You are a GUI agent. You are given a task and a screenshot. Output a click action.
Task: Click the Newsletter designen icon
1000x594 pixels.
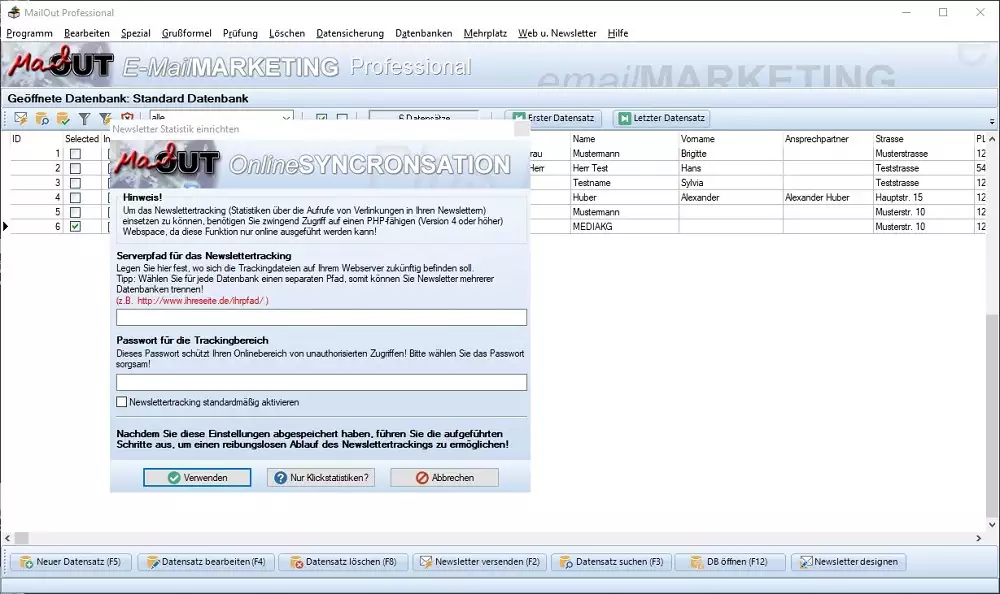(806, 562)
